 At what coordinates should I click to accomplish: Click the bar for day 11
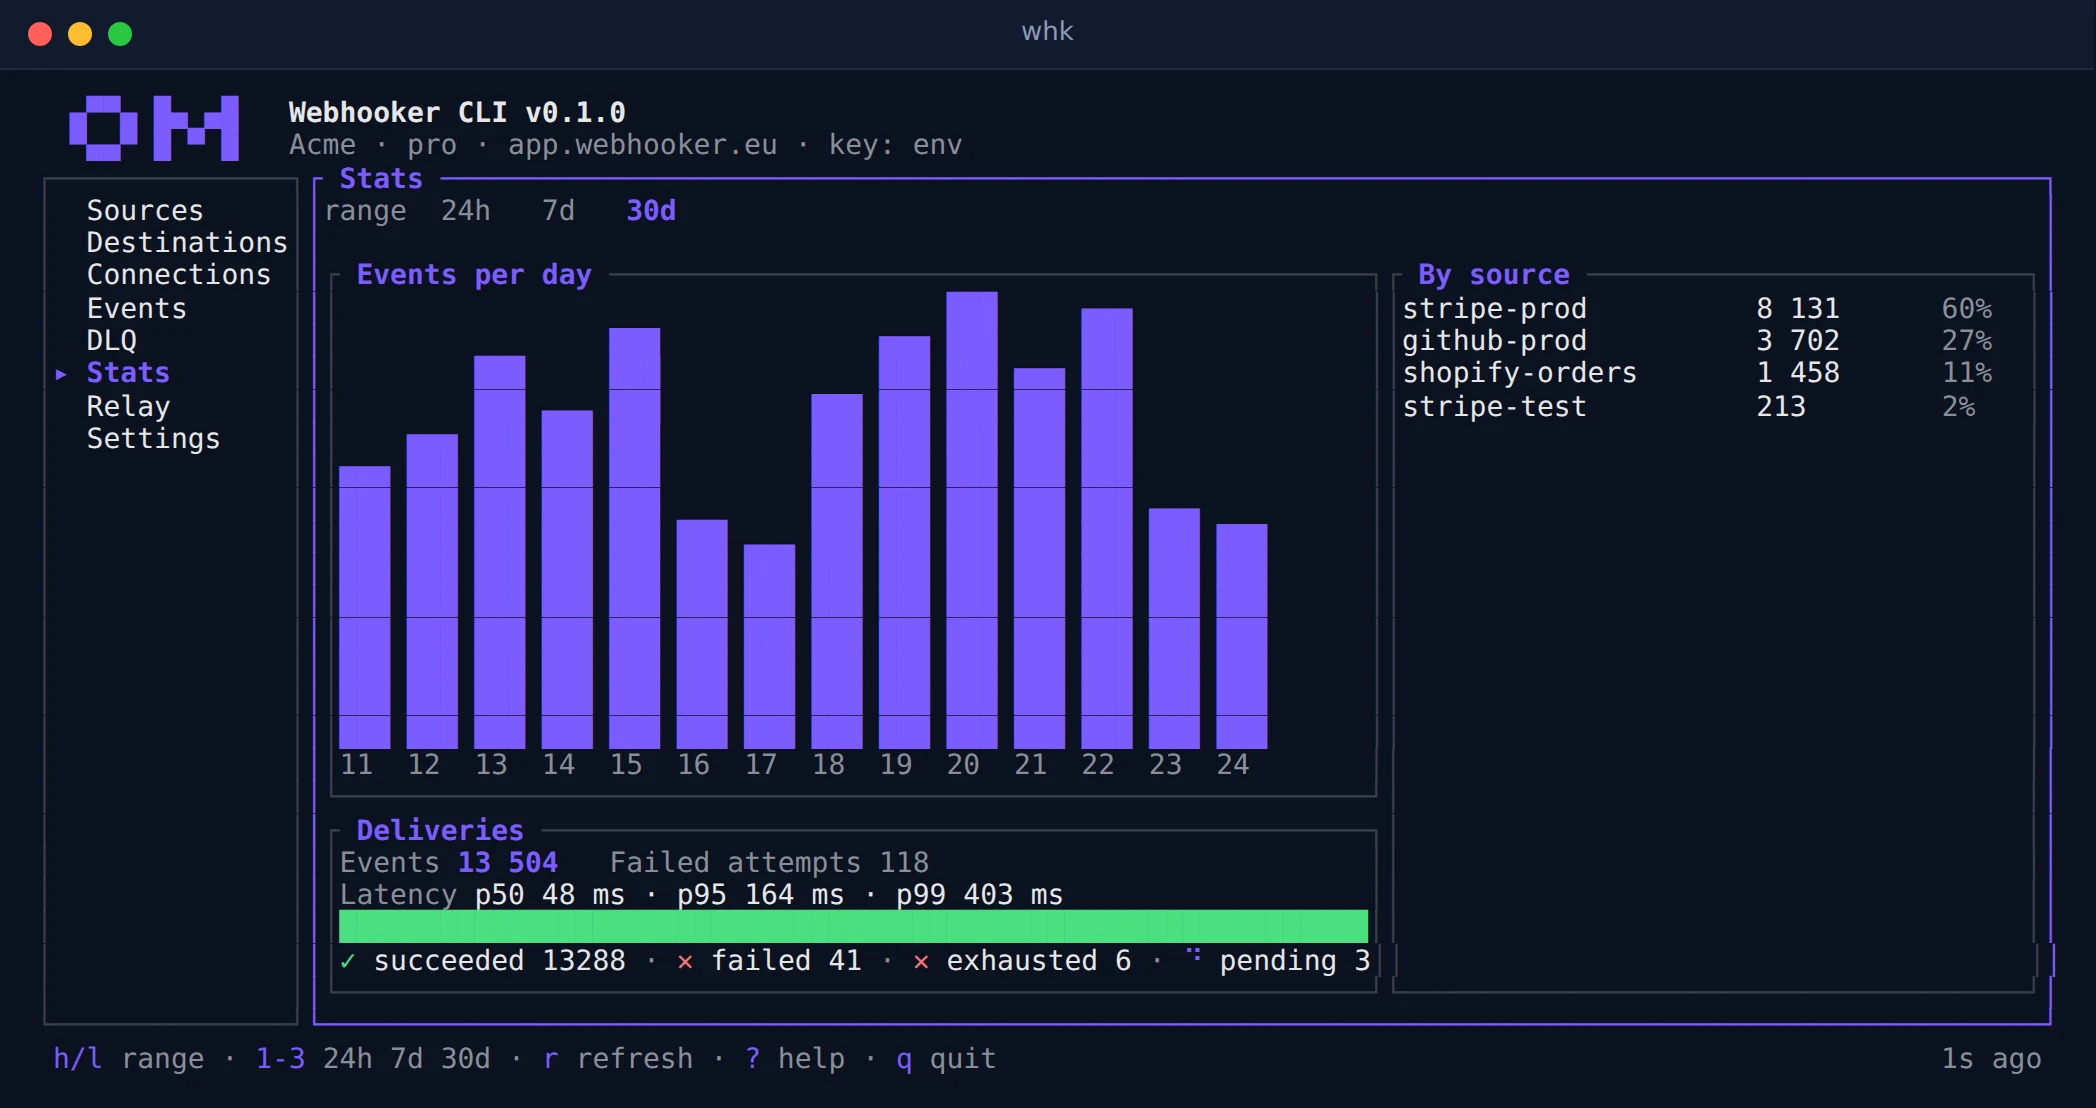[x=365, y=607]
